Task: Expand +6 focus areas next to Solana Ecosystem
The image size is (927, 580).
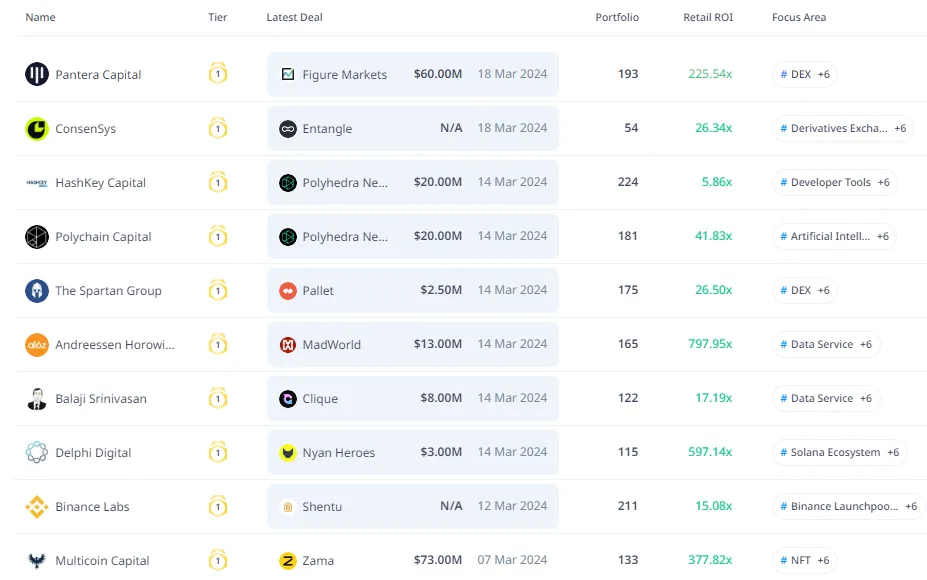Action: [x=892, y=453]
